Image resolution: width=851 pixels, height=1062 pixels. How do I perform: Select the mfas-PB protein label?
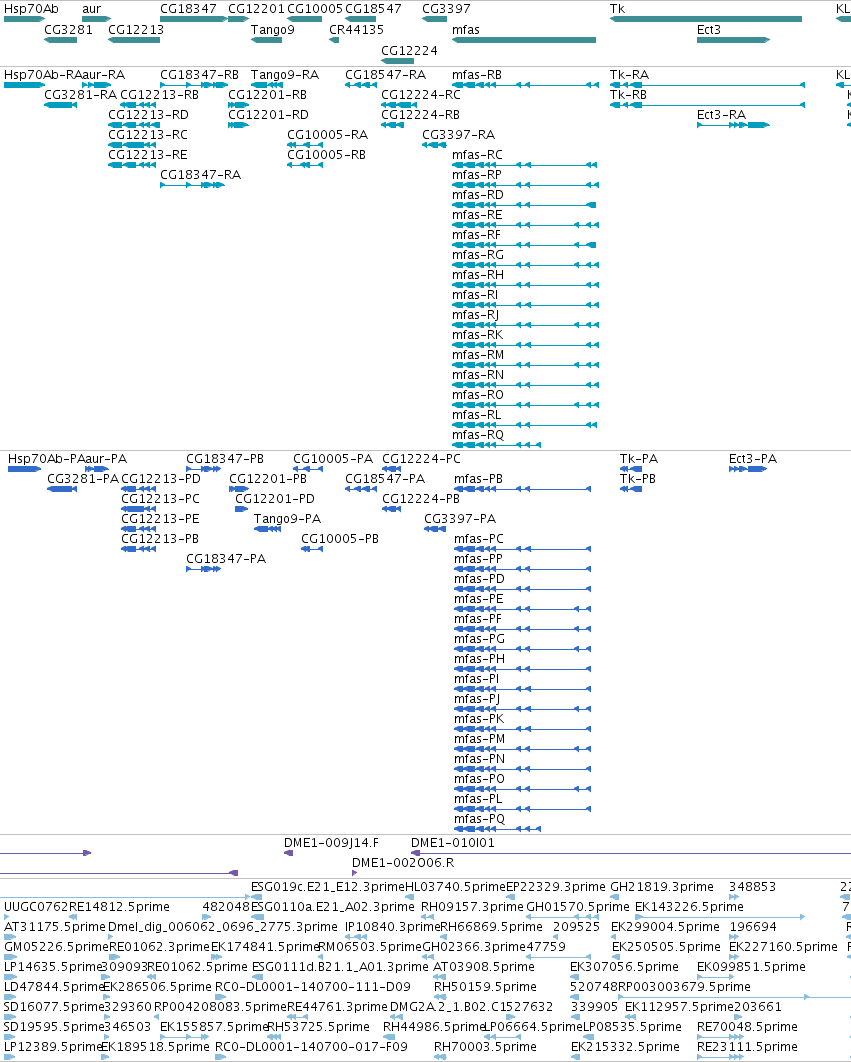click(478, 479)
